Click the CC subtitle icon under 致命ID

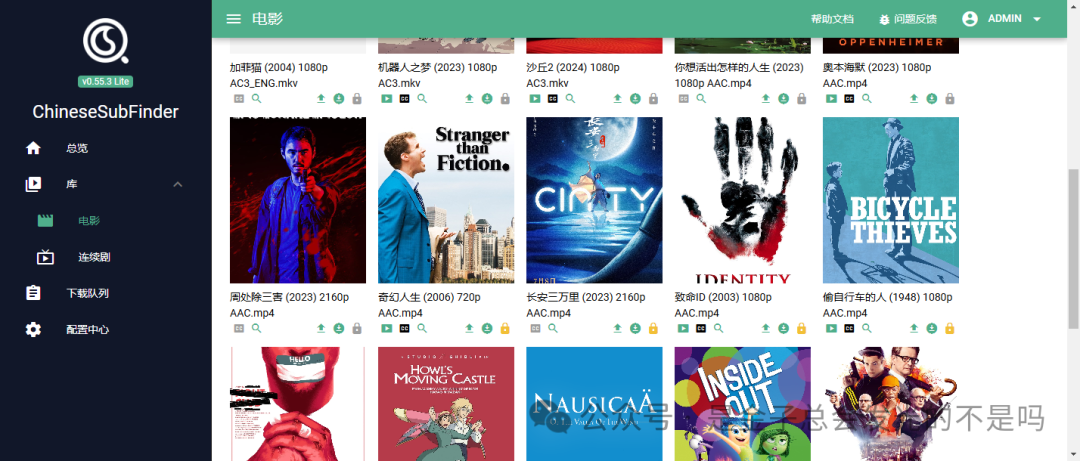coord(701,328)
